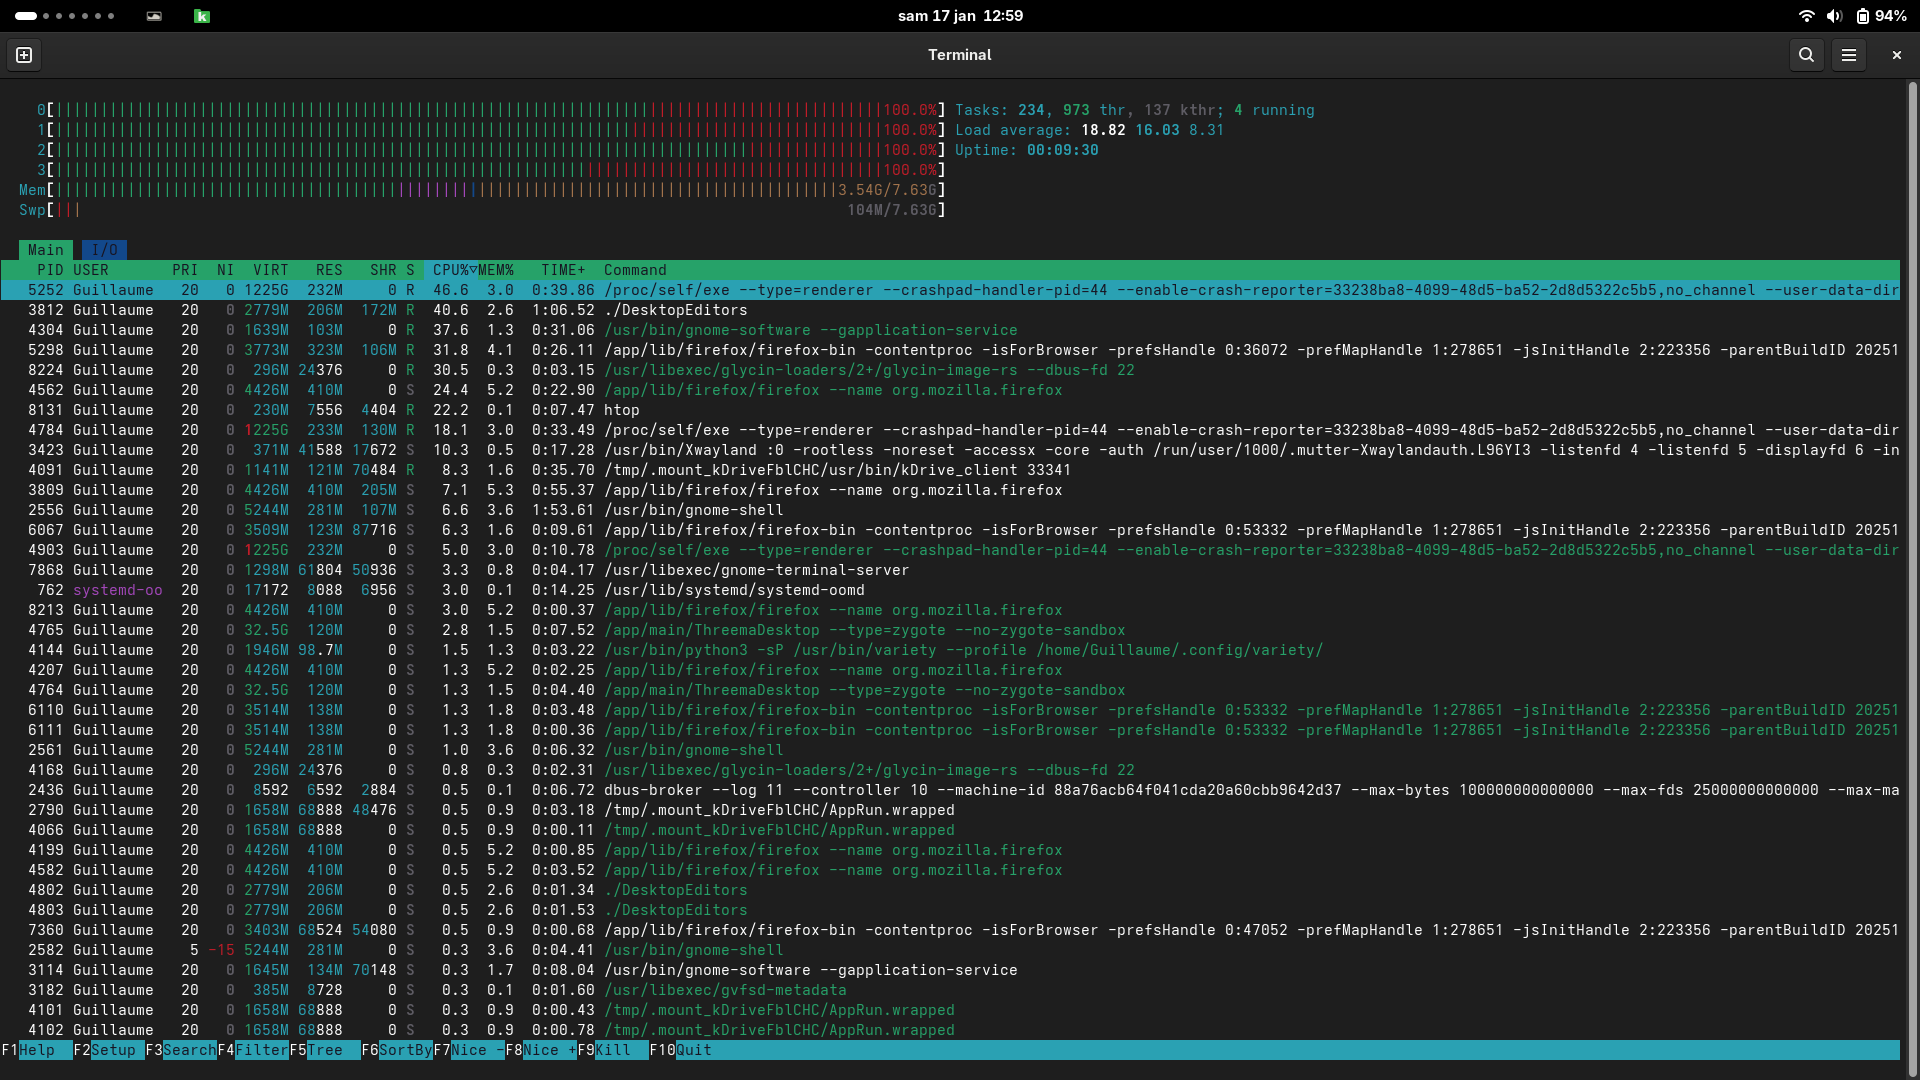Click the battery 94% indicator
This screenshot has height=1080, width=1920.
[1881, 16]
